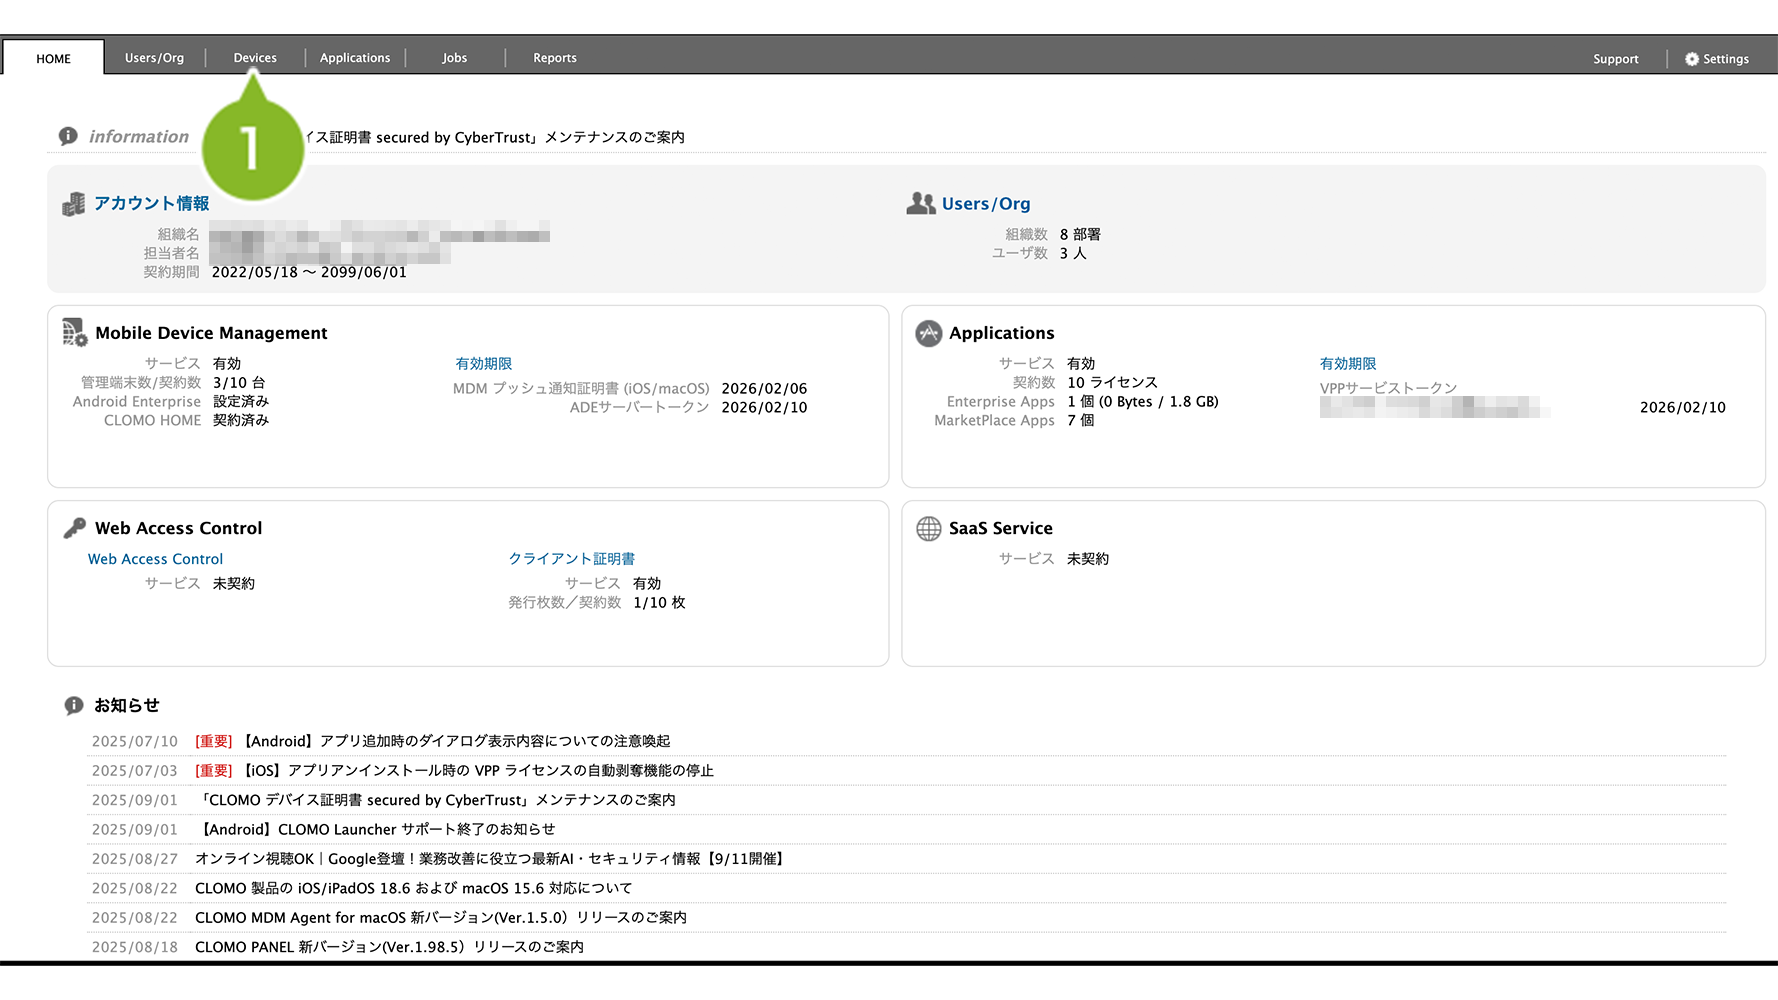Click the Settings gear icon
The image size is (1778, 1000).
coord(1691,59)
